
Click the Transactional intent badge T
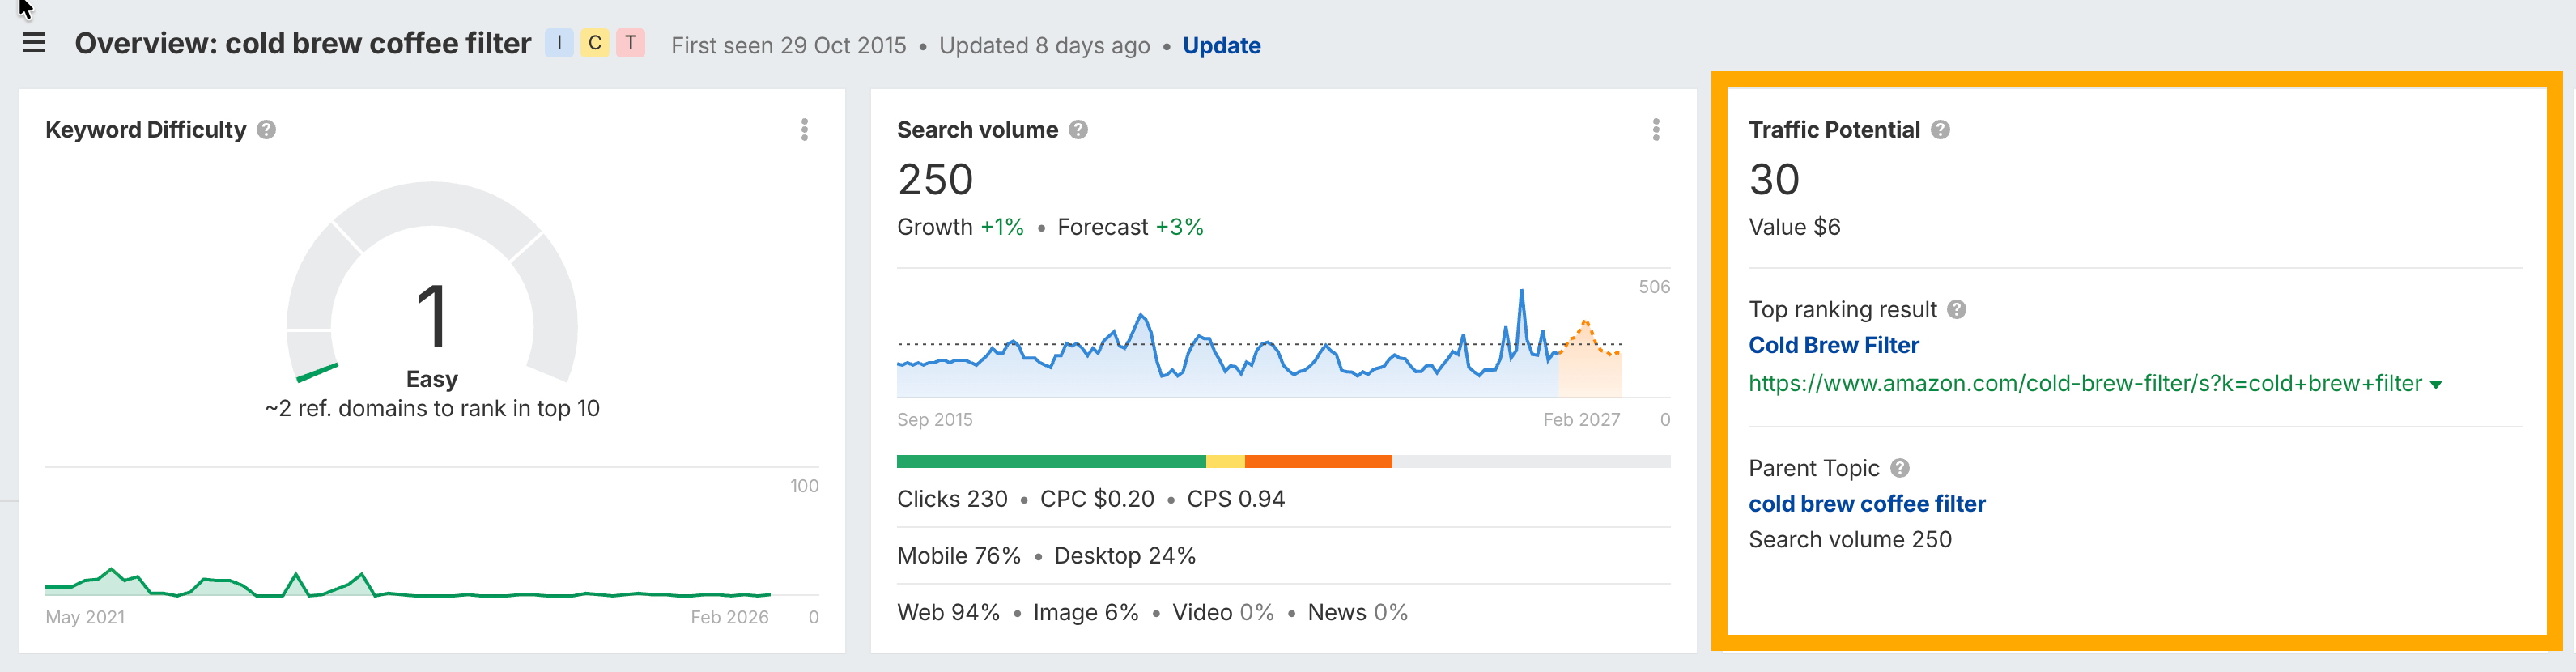(631, 43)
